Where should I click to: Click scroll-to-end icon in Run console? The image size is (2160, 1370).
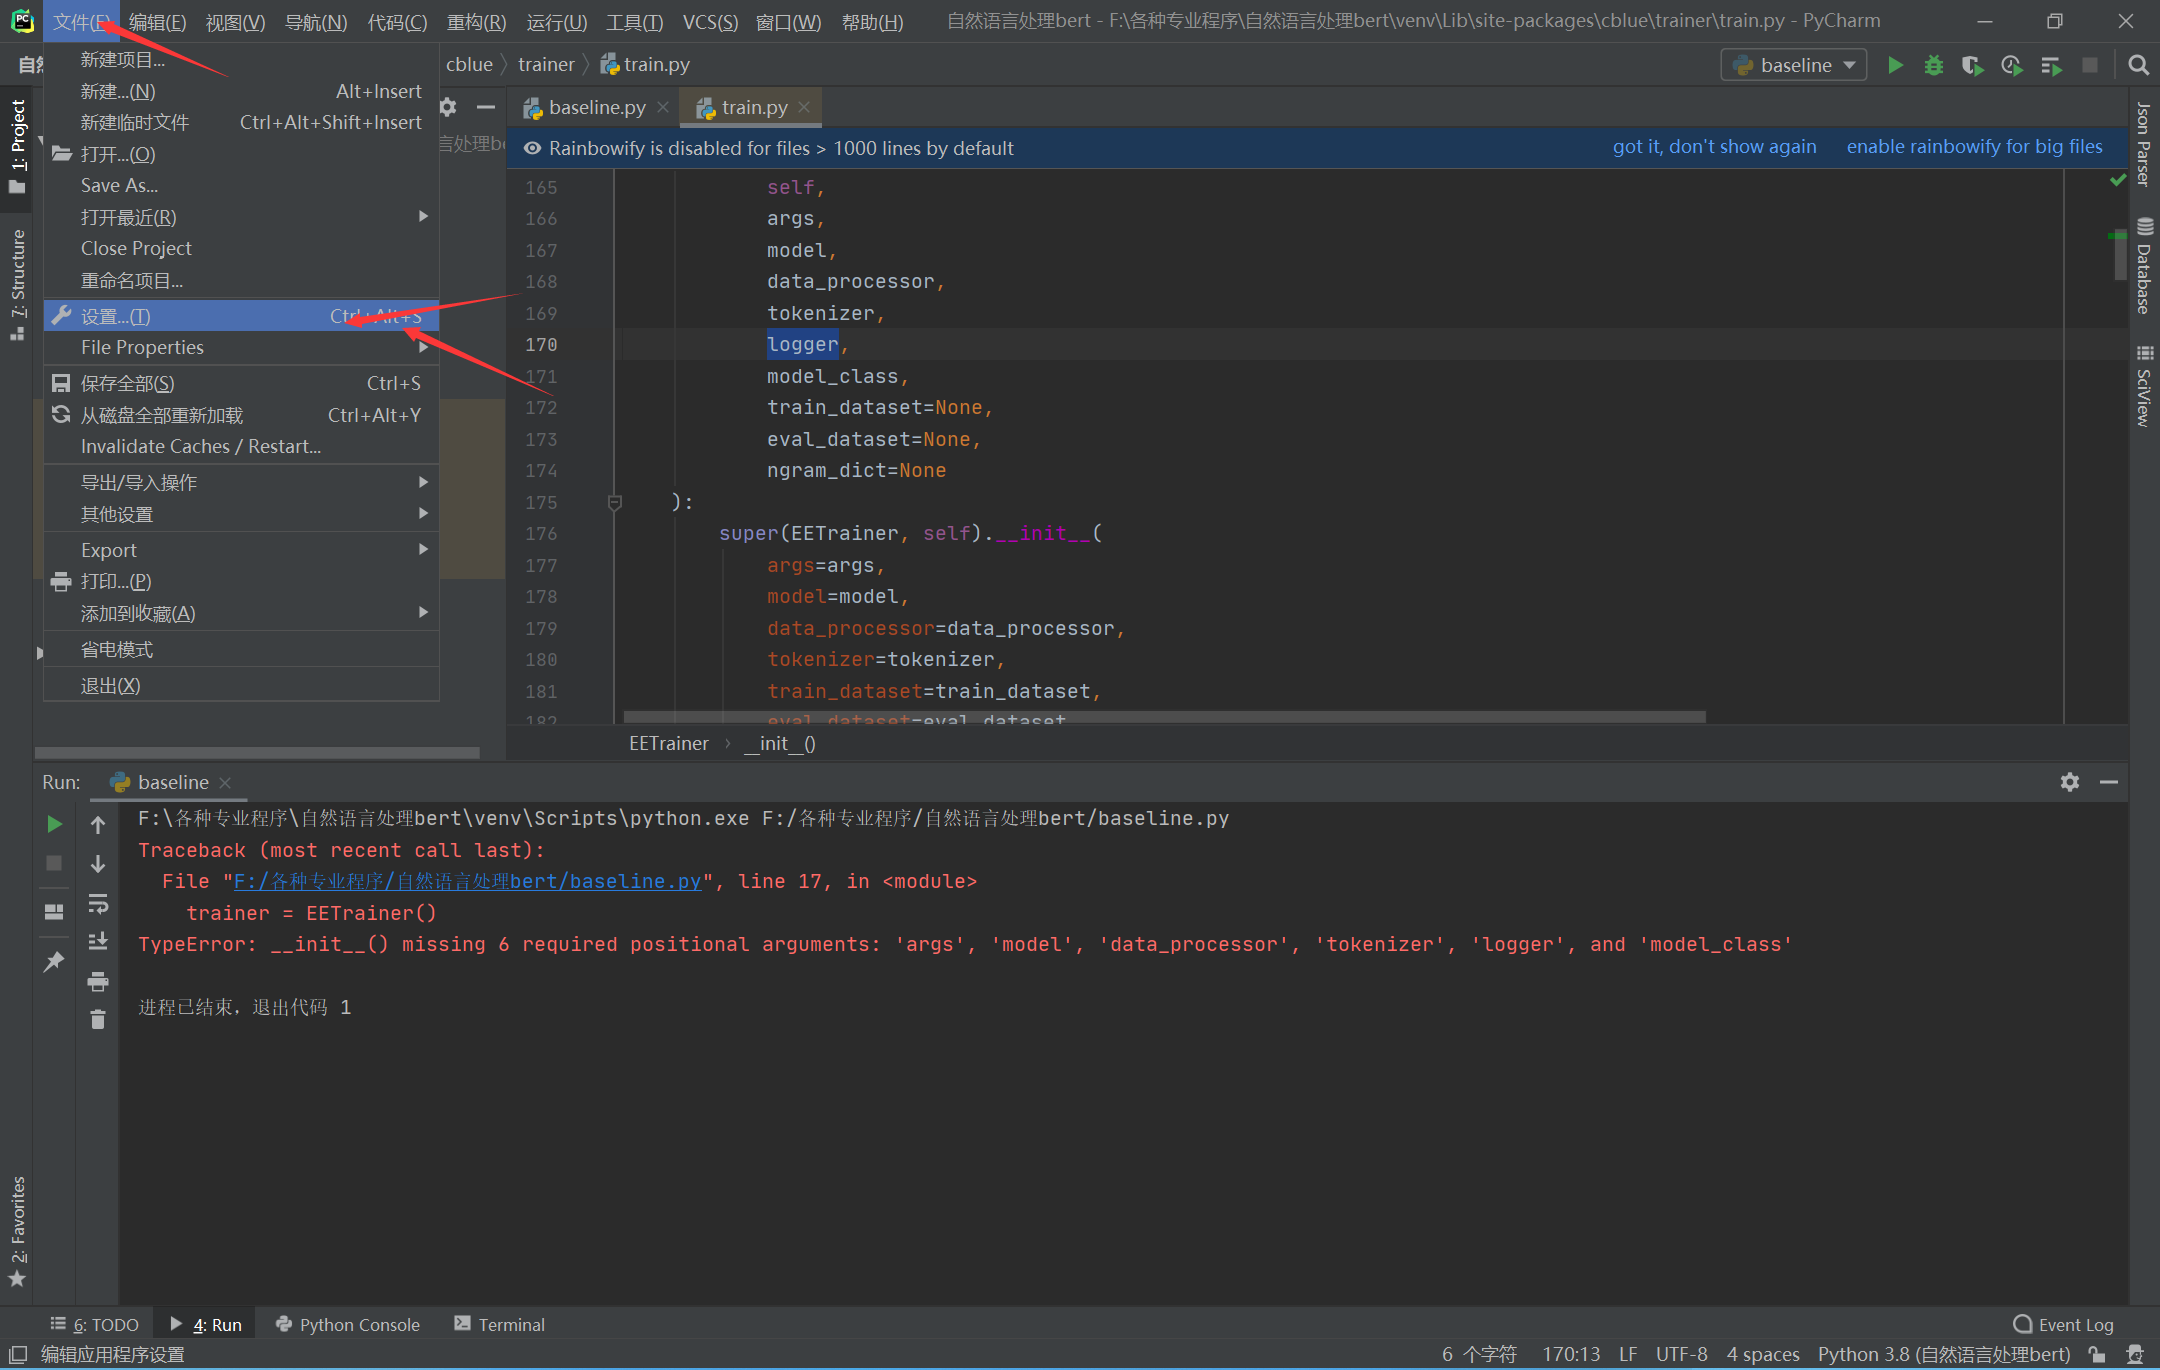click(98, 942)
